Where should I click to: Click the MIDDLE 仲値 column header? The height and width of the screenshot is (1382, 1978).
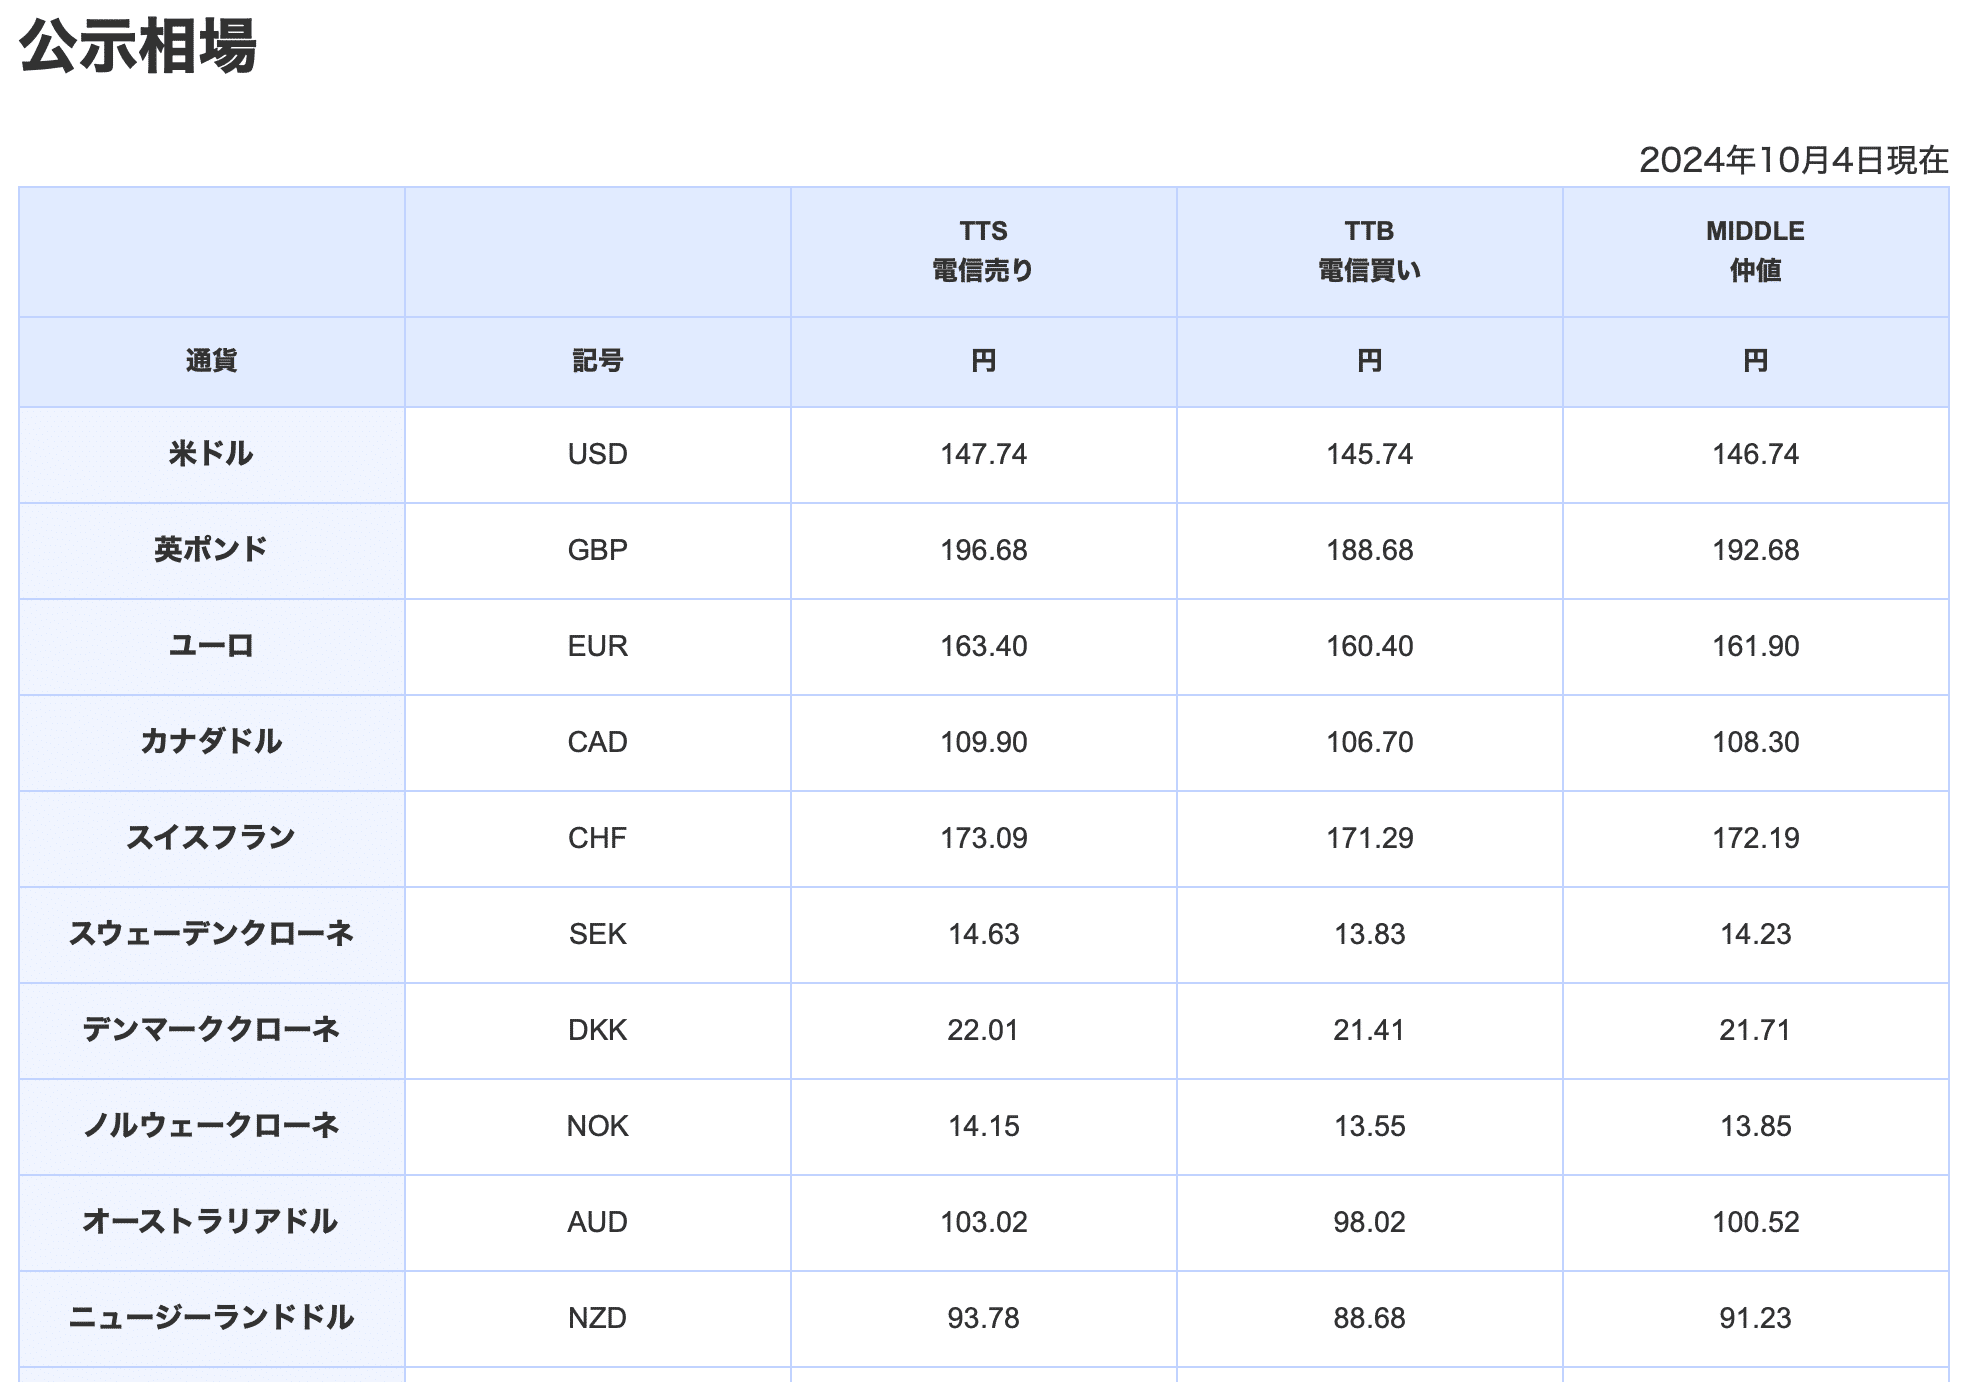point(1755,251)
